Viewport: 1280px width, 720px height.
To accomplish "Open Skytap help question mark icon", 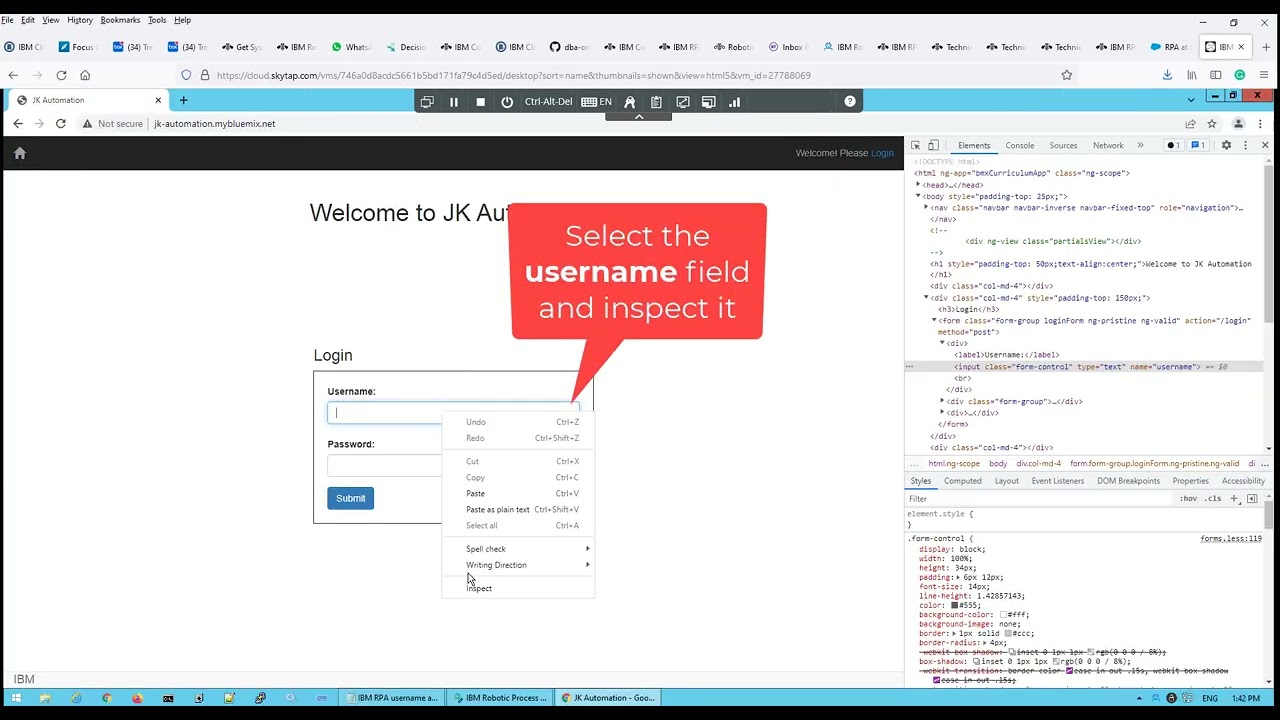I will (x=850, y=101).
